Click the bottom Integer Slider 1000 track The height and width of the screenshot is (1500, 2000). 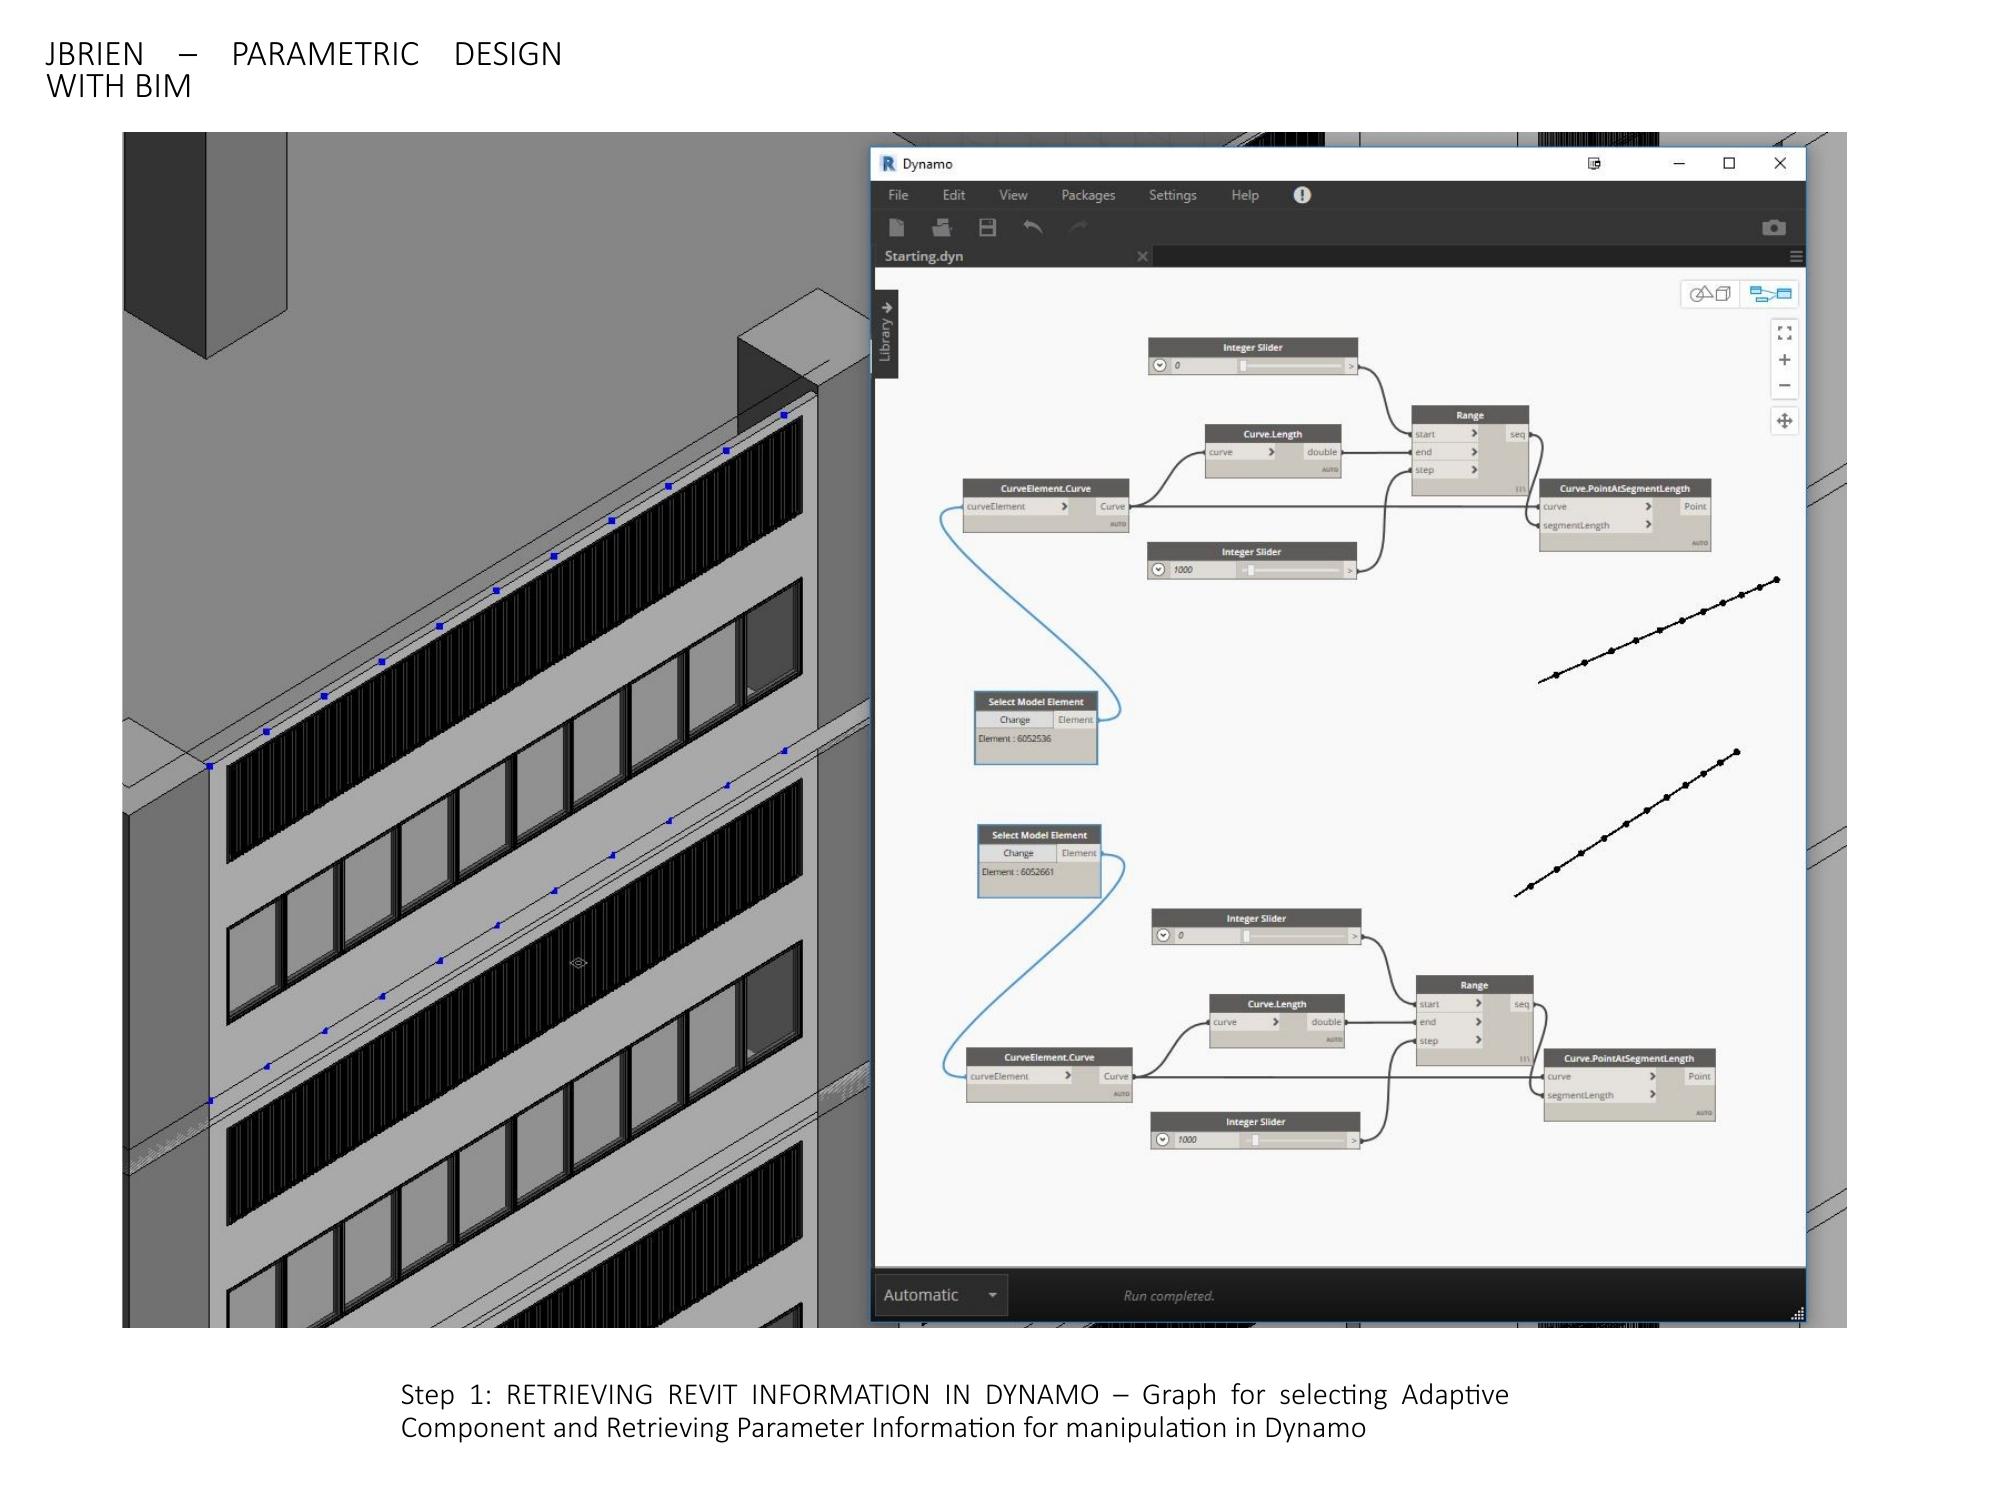point(1295,1140)
